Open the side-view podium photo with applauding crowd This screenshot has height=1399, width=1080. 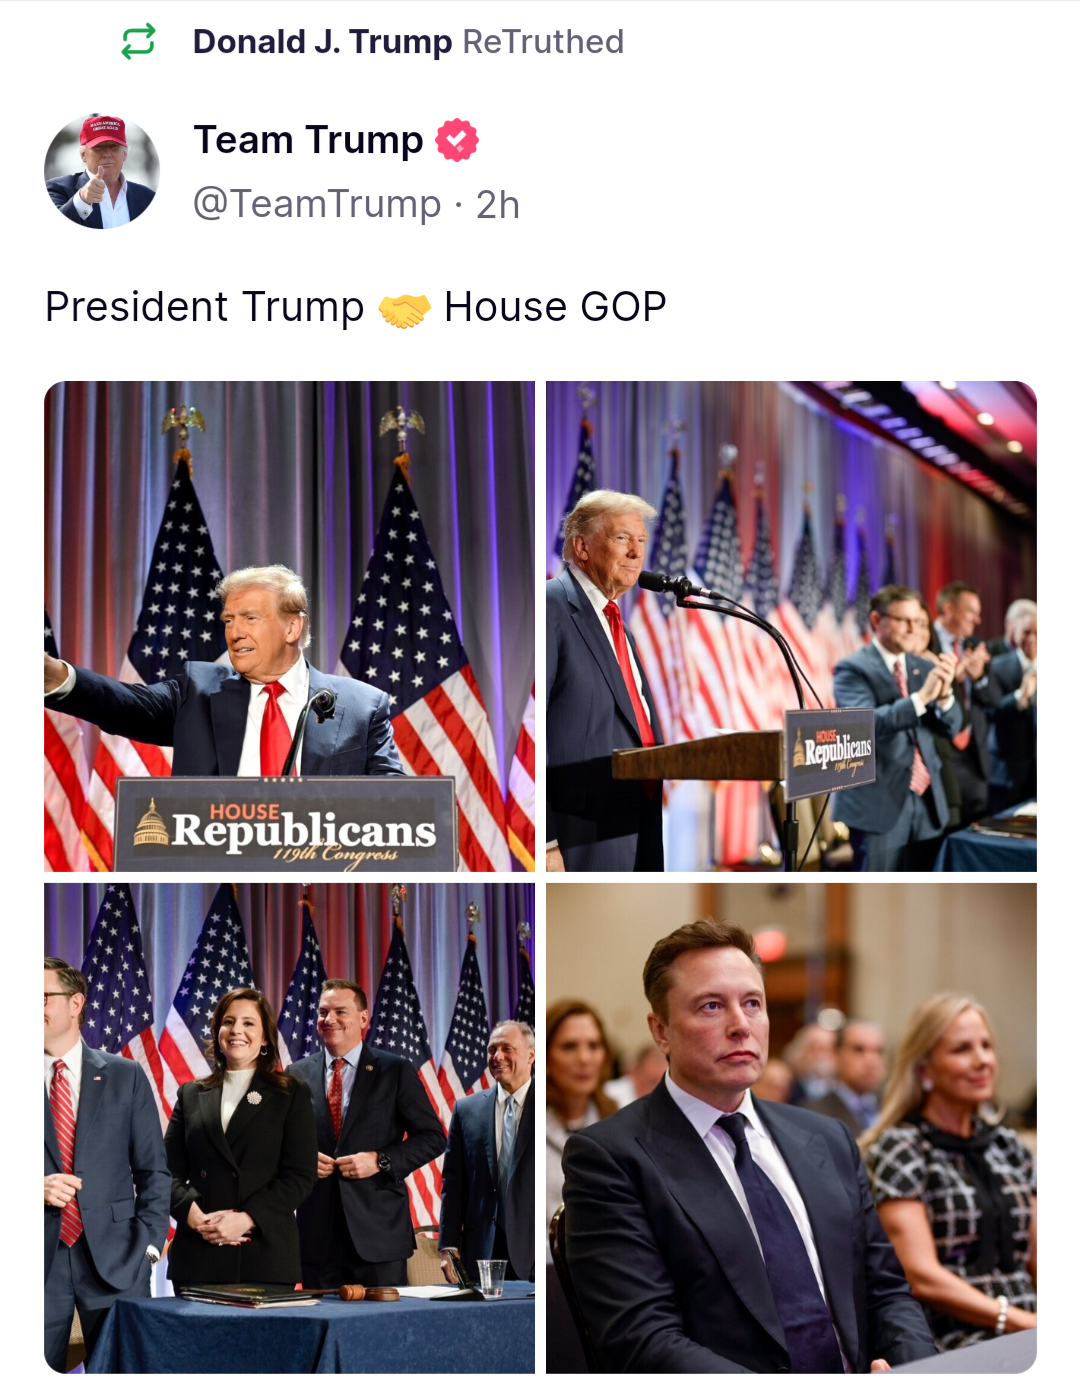click(x=791, y=626)
